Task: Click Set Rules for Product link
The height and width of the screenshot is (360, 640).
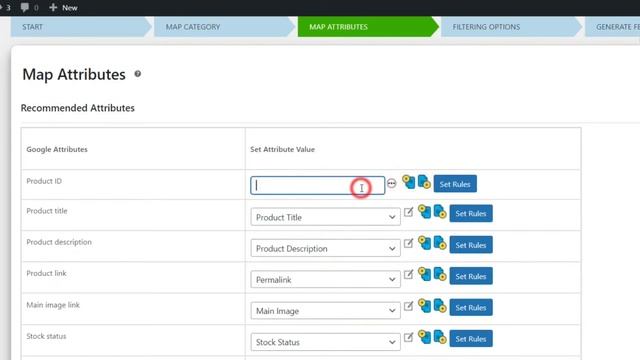Action: tap(471, 276)
